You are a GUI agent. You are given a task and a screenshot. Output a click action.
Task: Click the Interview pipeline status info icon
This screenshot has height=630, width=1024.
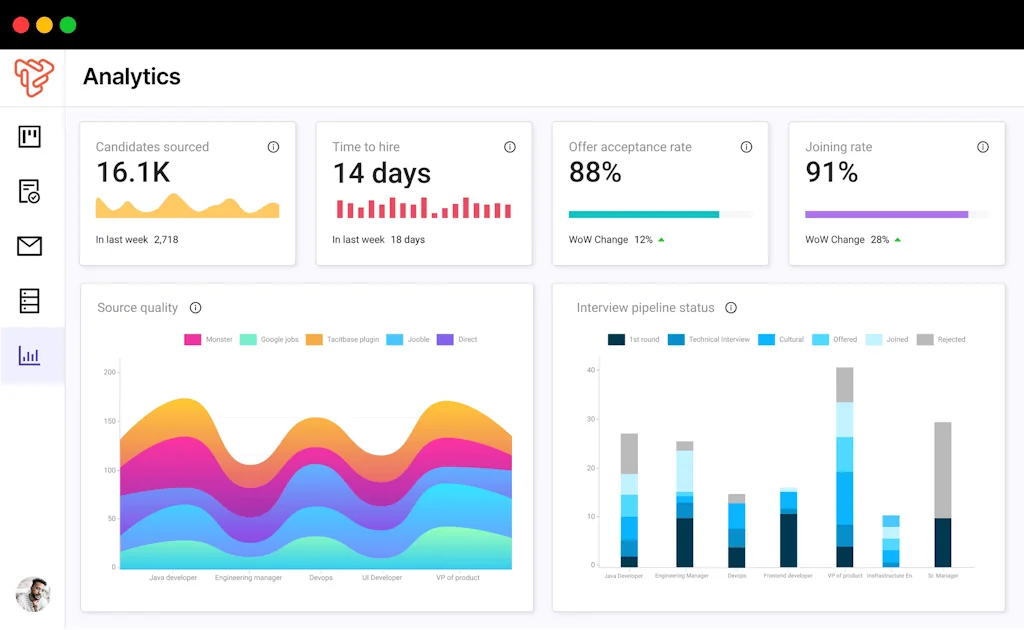(x=731, y=308)
